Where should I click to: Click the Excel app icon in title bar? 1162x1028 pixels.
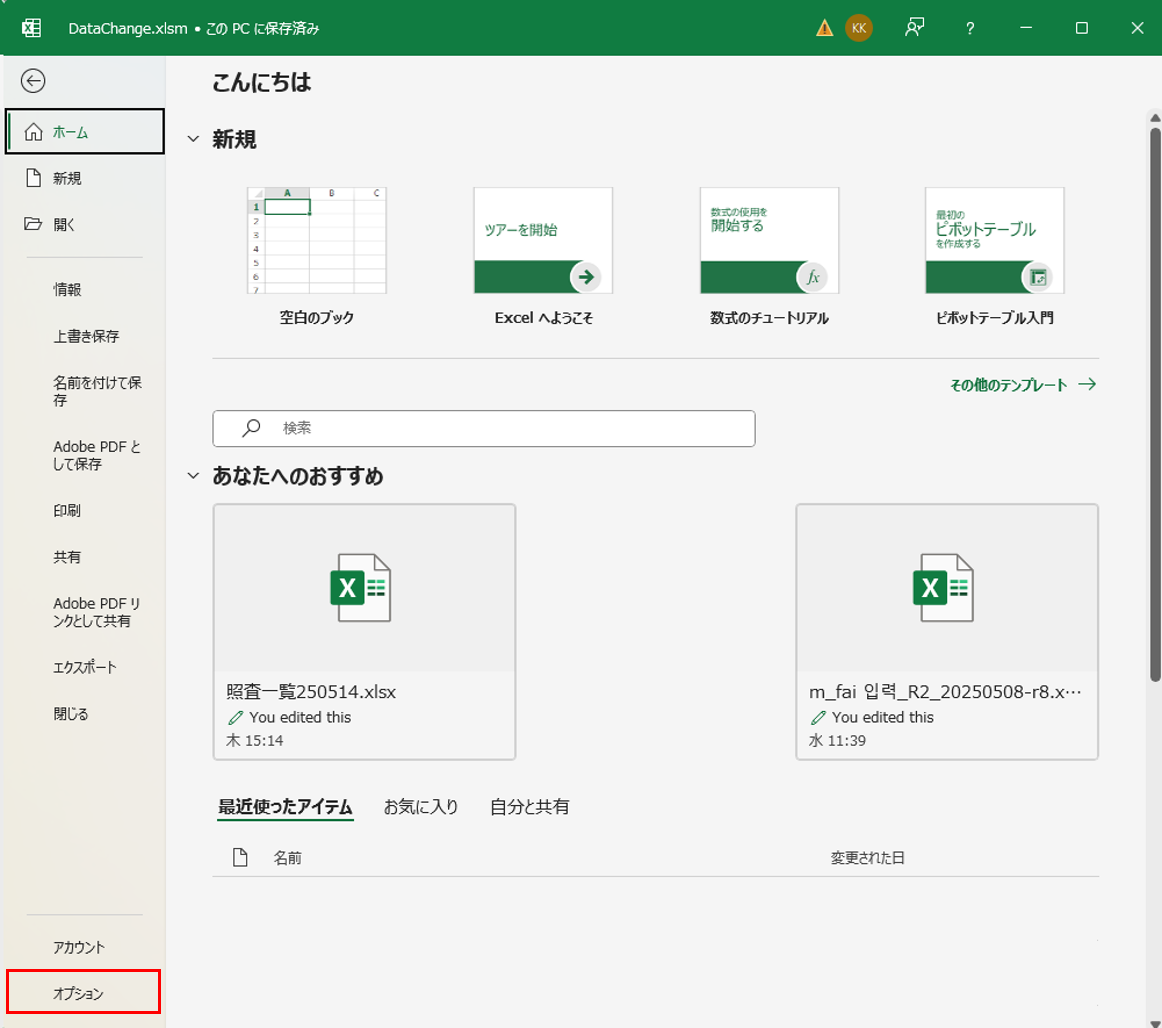click(31, 28)
